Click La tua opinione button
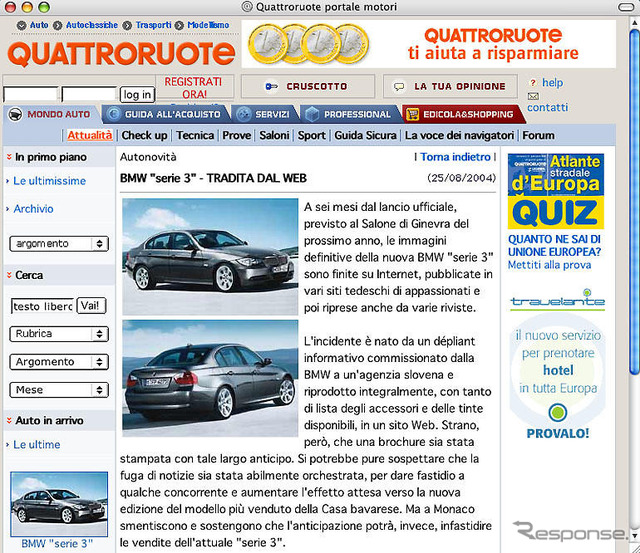Screen dimensions: 640x553 click(450, 87)
